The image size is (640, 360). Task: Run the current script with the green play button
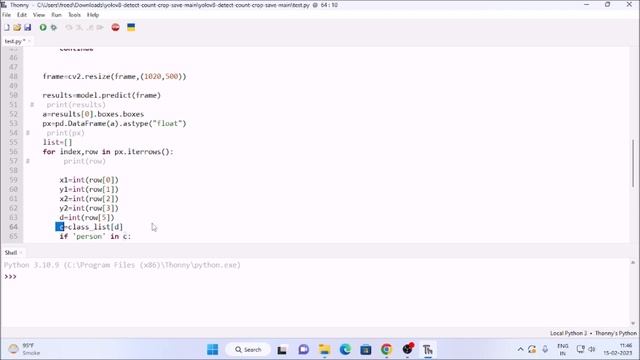(x=43, y=27)
